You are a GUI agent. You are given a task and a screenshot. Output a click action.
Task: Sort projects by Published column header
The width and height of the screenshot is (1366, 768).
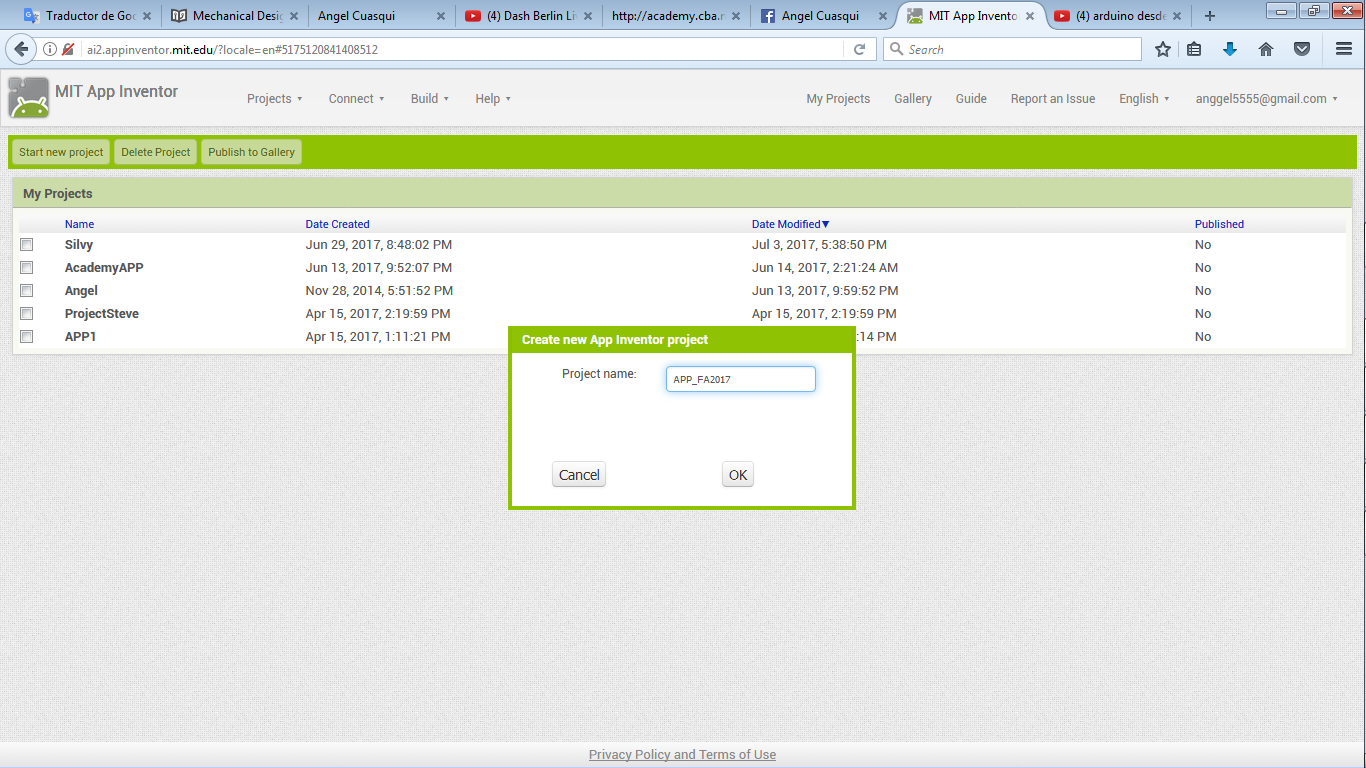(x=1219, y=224)
